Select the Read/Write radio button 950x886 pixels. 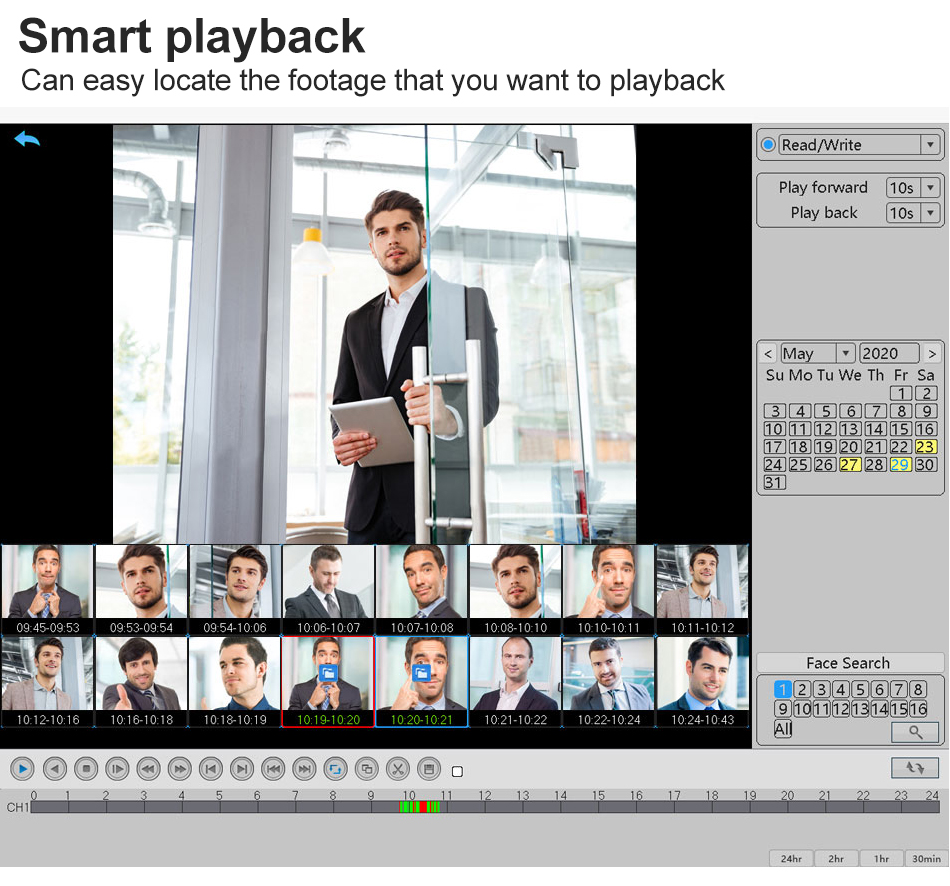coord(768,145)
